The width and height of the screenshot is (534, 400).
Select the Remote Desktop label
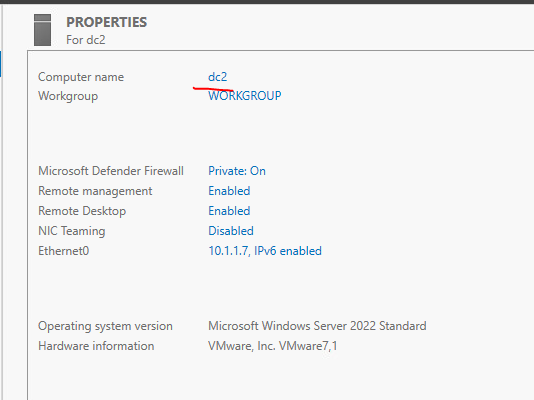coord(82,211)
